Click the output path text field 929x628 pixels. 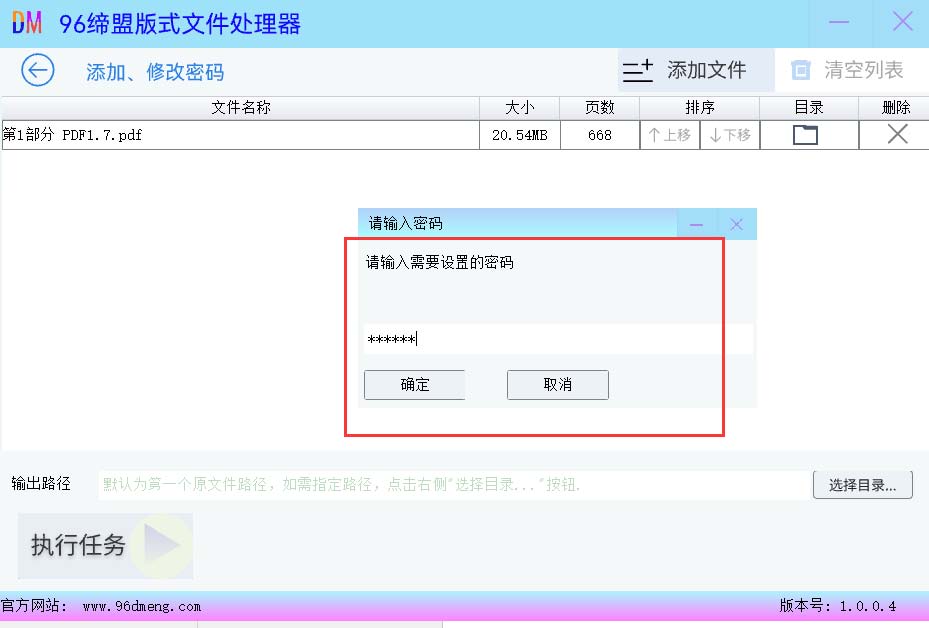click(454, 485)
